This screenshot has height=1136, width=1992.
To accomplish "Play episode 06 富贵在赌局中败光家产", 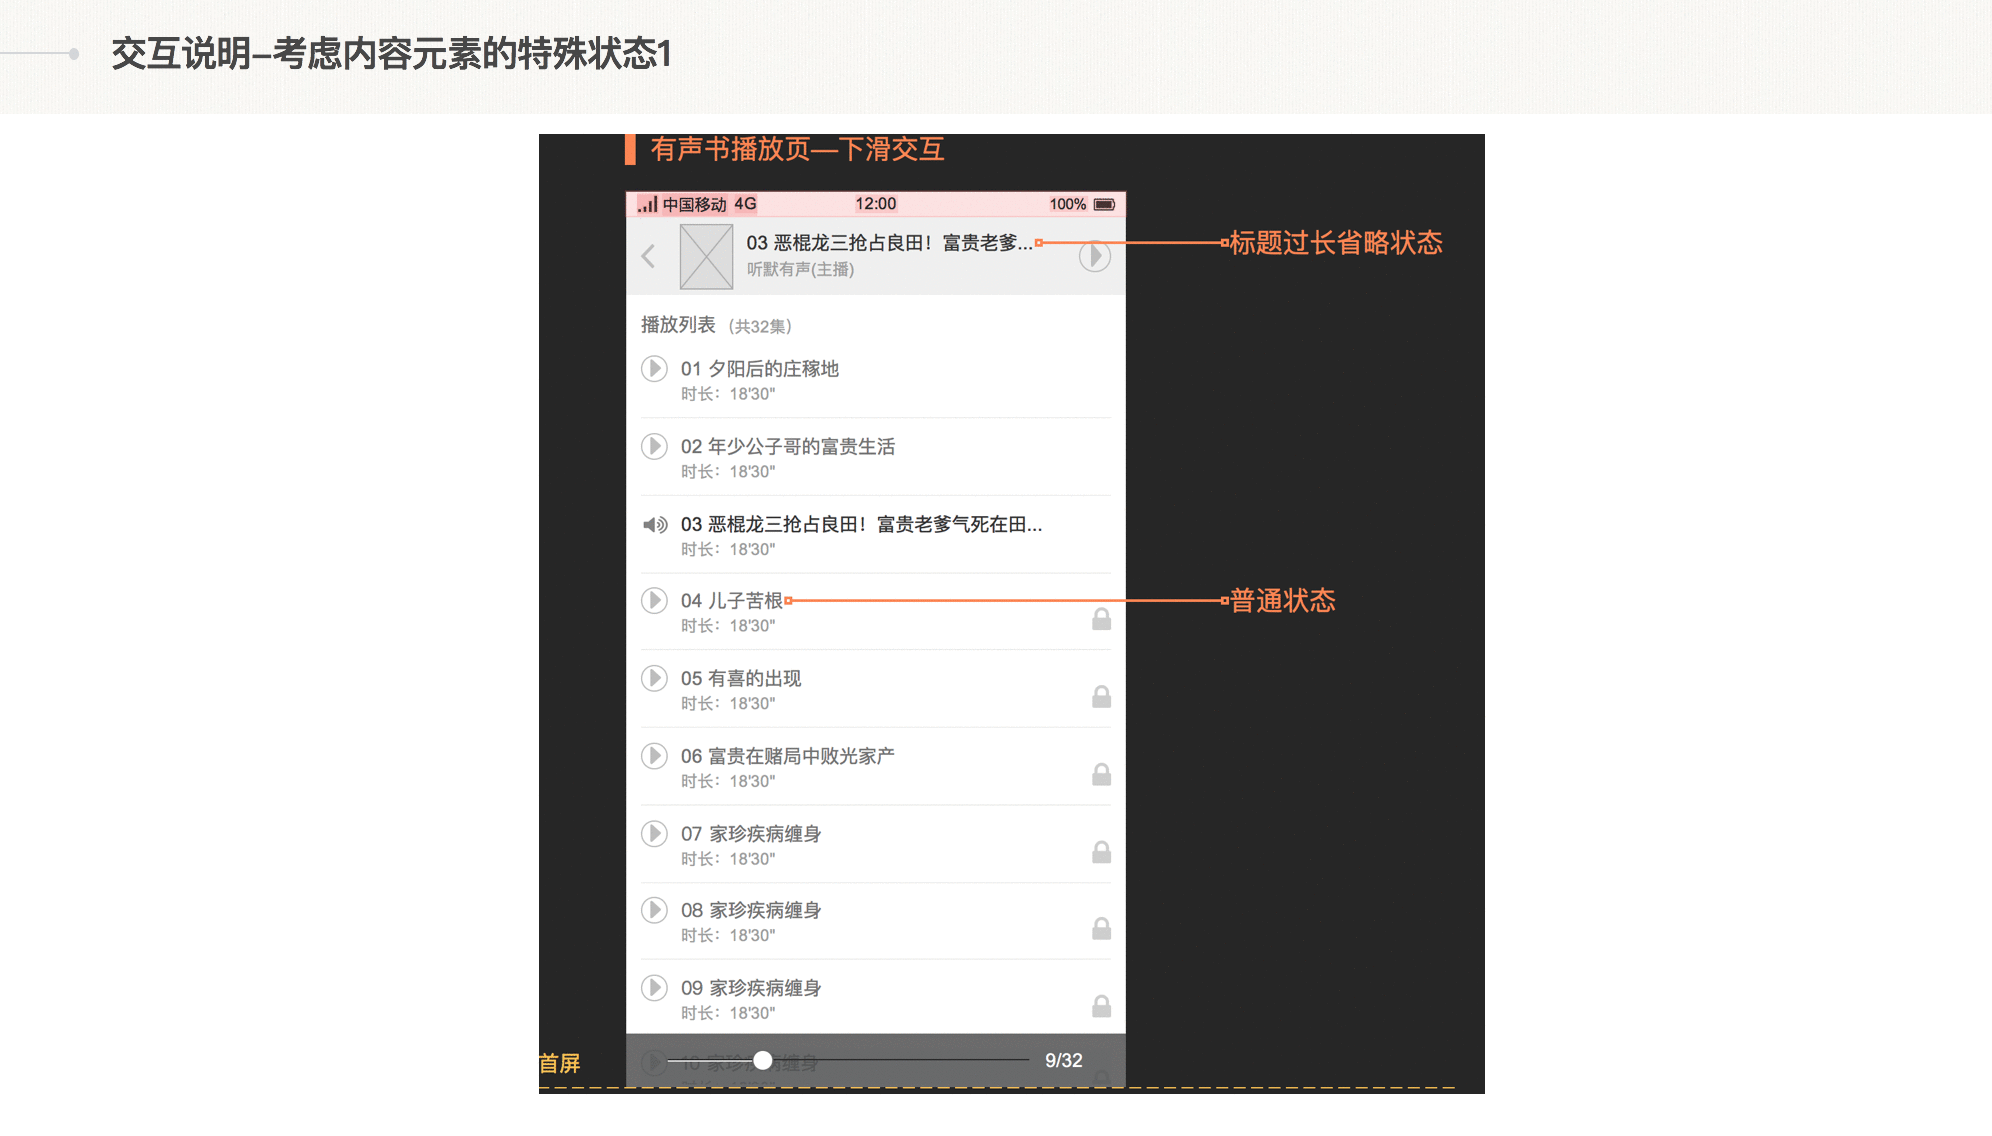I will [x=654, y=755].
